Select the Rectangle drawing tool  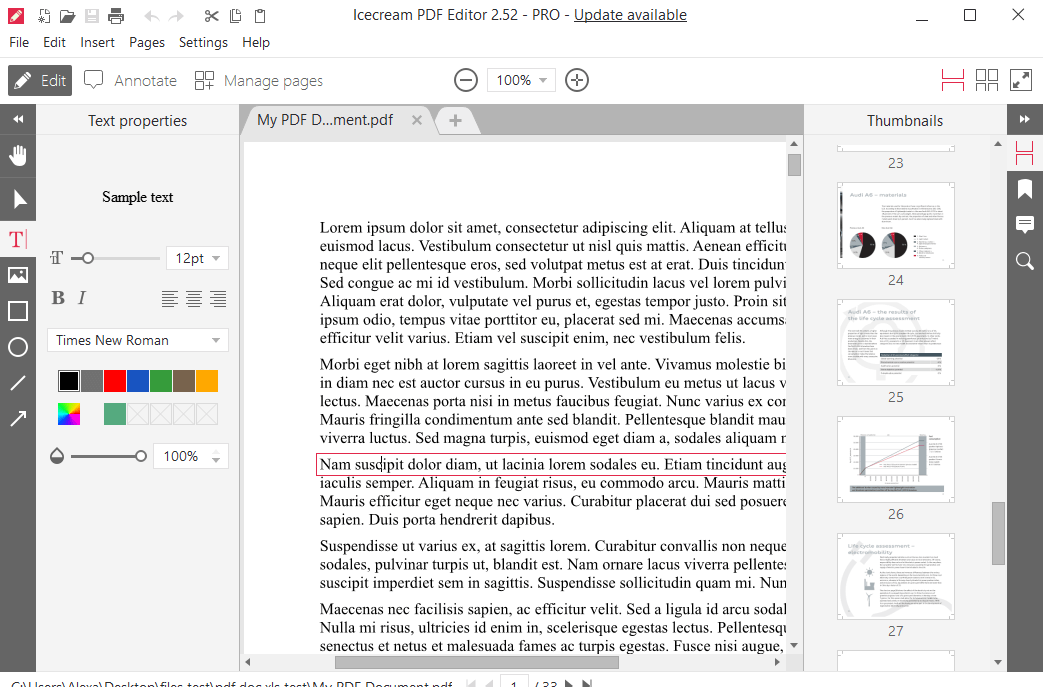pyautogui.click(x=17, y=311)
